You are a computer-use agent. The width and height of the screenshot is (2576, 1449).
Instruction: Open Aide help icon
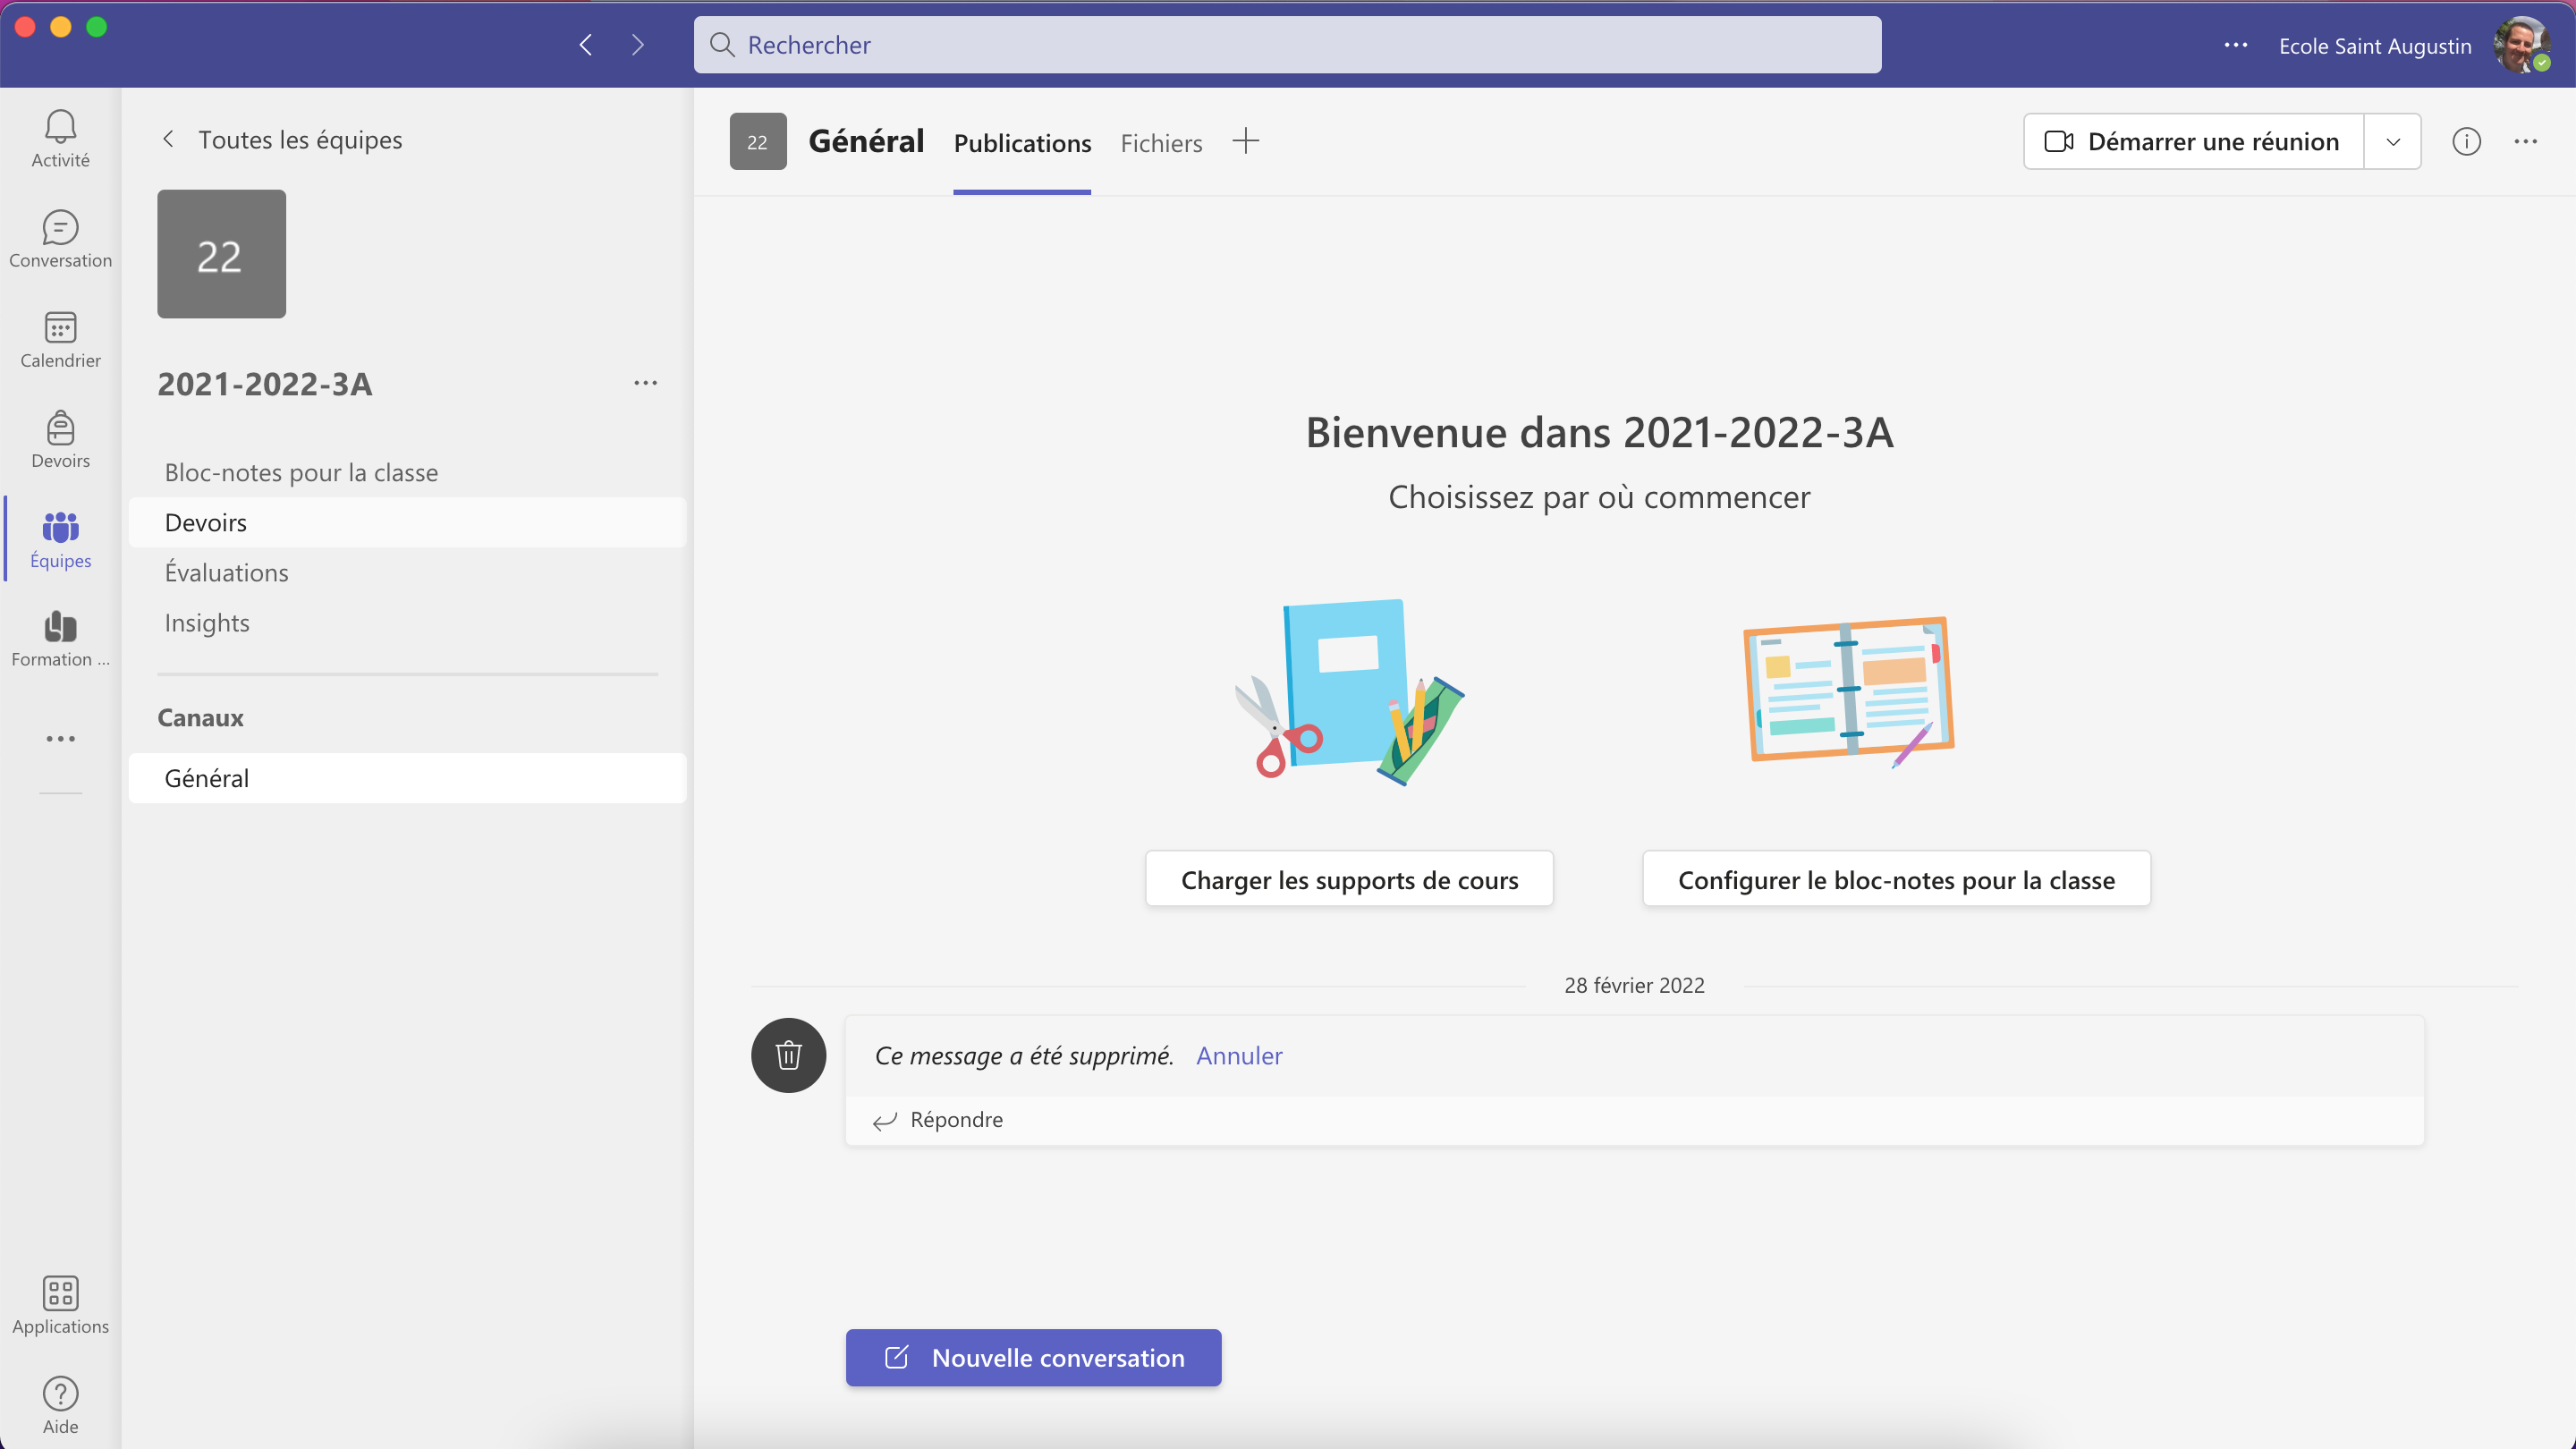(x=60, y=1405)
